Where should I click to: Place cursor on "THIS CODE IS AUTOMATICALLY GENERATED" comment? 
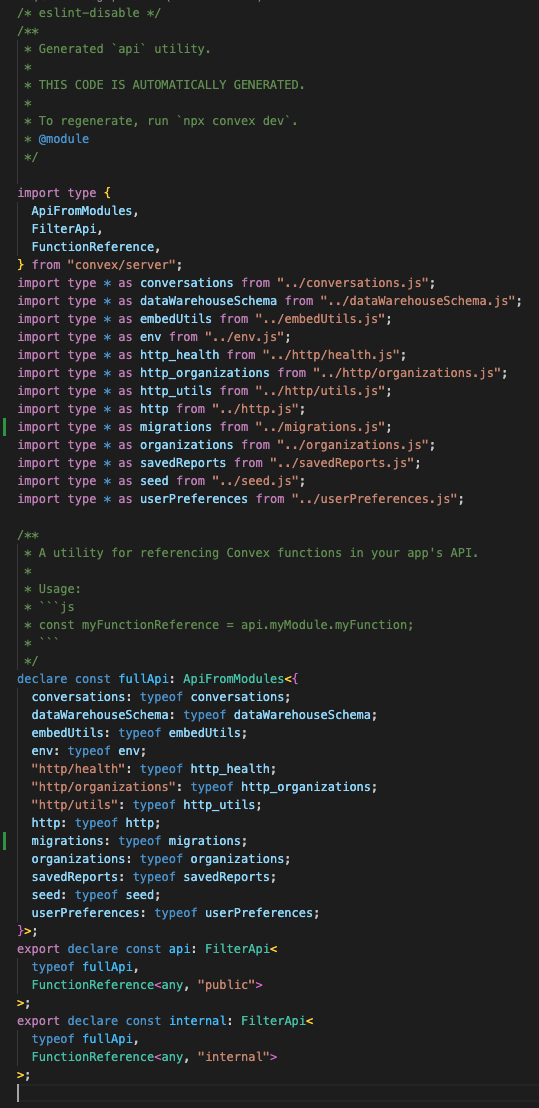click(172, 85)
